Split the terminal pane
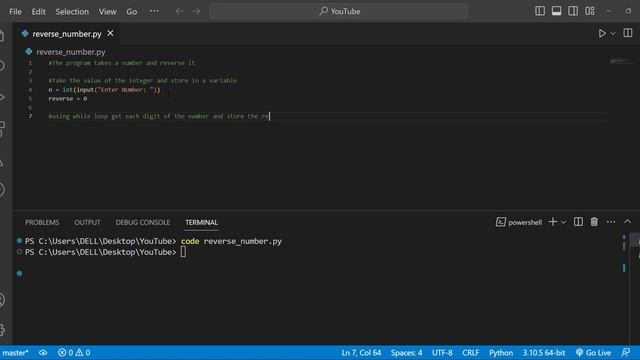This screenshot has height=360, width=640. (x=578, y=222)
